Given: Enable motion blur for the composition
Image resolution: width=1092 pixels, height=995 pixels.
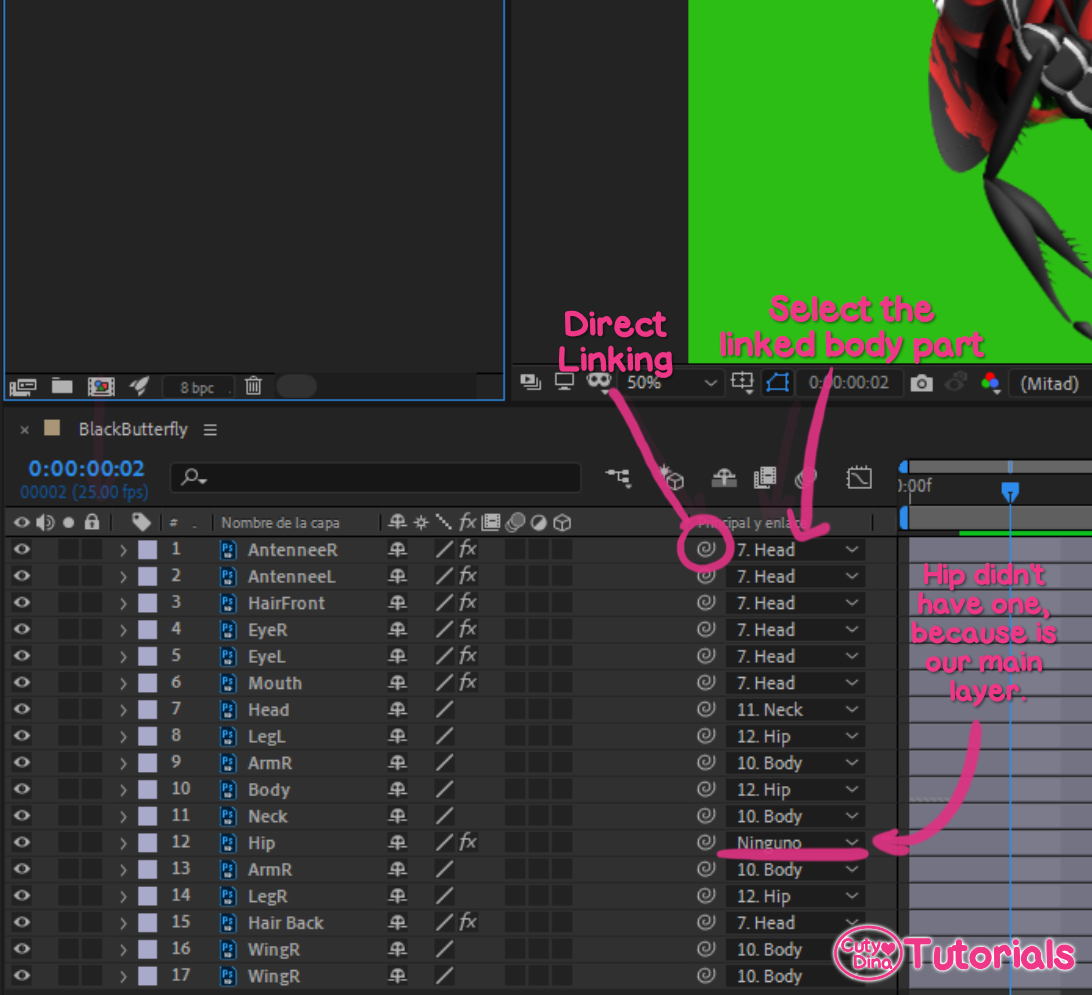Looking at the screenshot, I should (x=806, y=478).
